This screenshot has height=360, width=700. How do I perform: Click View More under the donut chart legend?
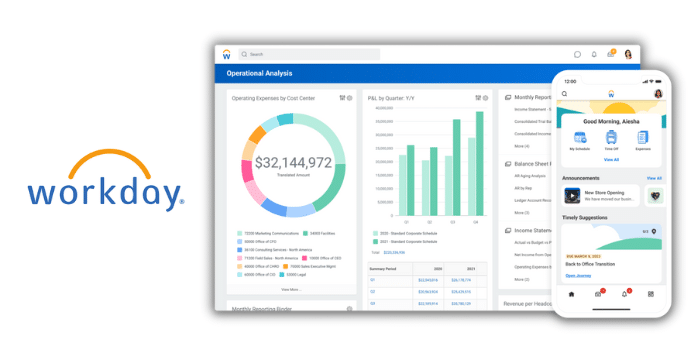[291, 289]
